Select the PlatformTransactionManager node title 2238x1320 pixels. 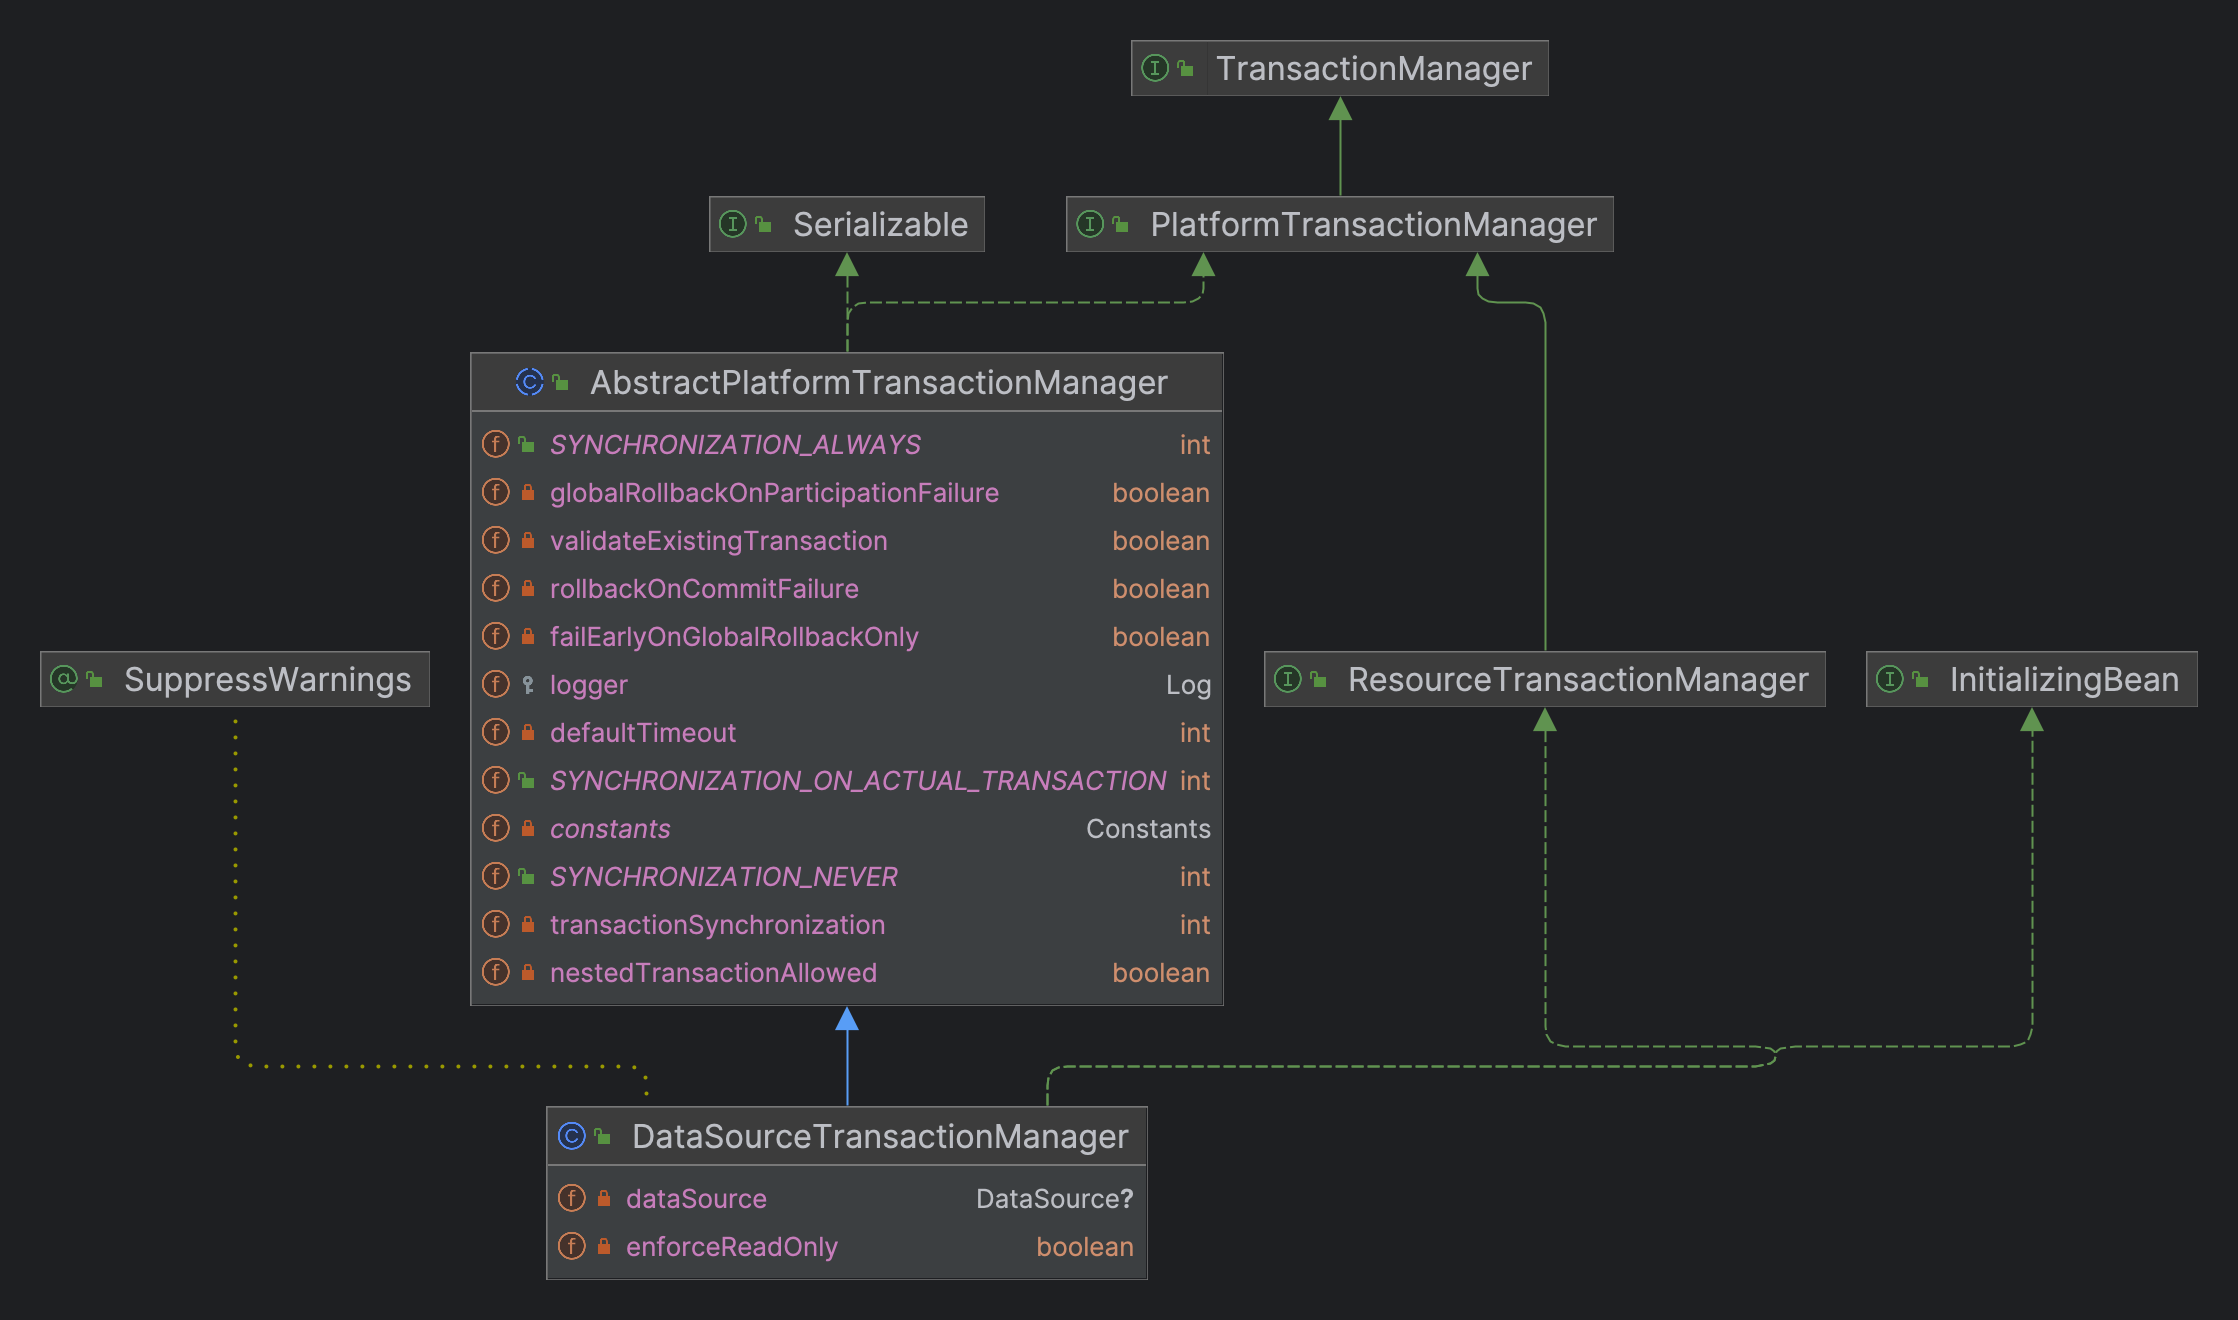coord(1373,224)
